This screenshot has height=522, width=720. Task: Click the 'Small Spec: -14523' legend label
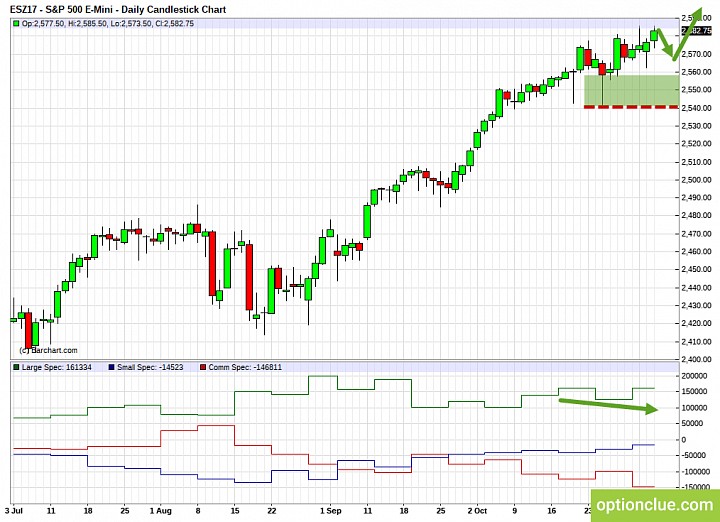150,367
